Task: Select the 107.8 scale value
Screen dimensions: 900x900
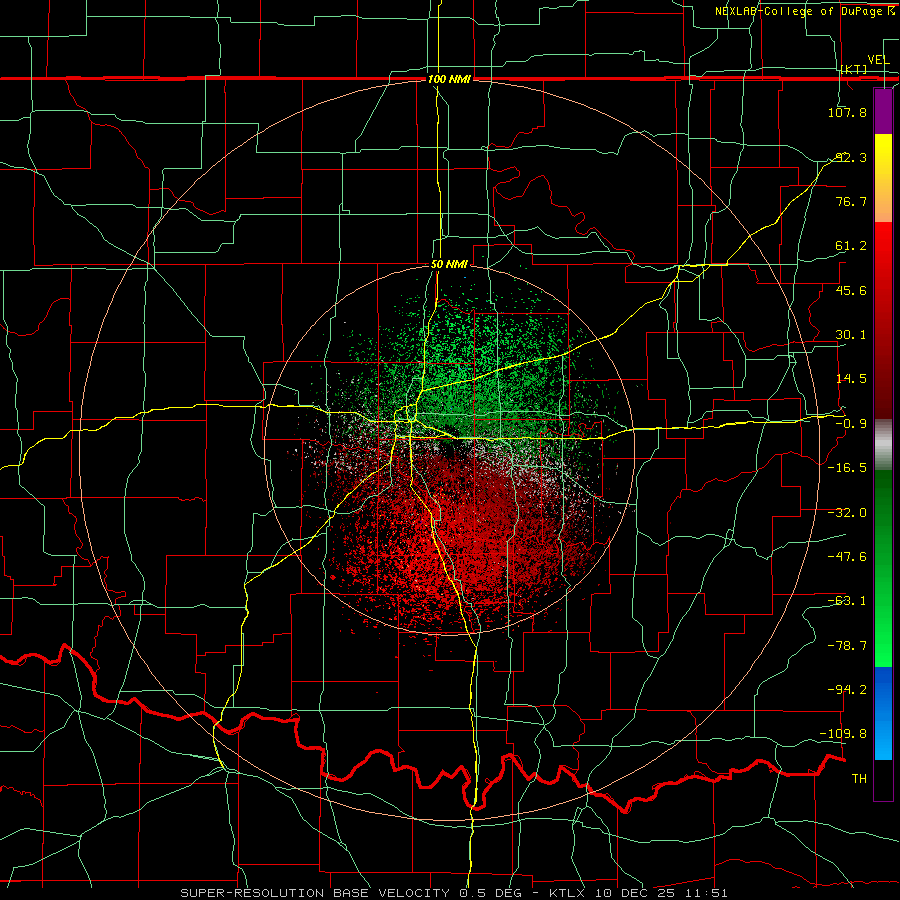Action: coord(847,112)
